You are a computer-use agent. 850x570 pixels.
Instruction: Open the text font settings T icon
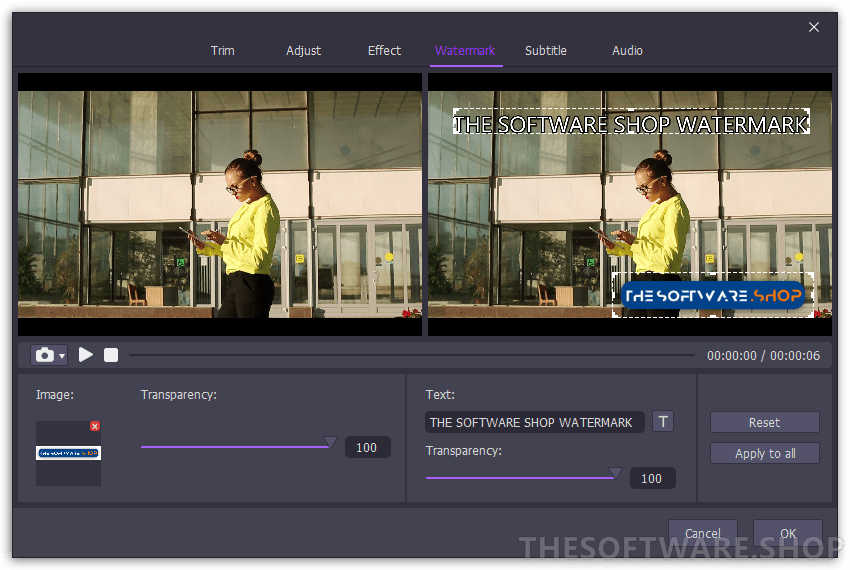click(662, 422)
